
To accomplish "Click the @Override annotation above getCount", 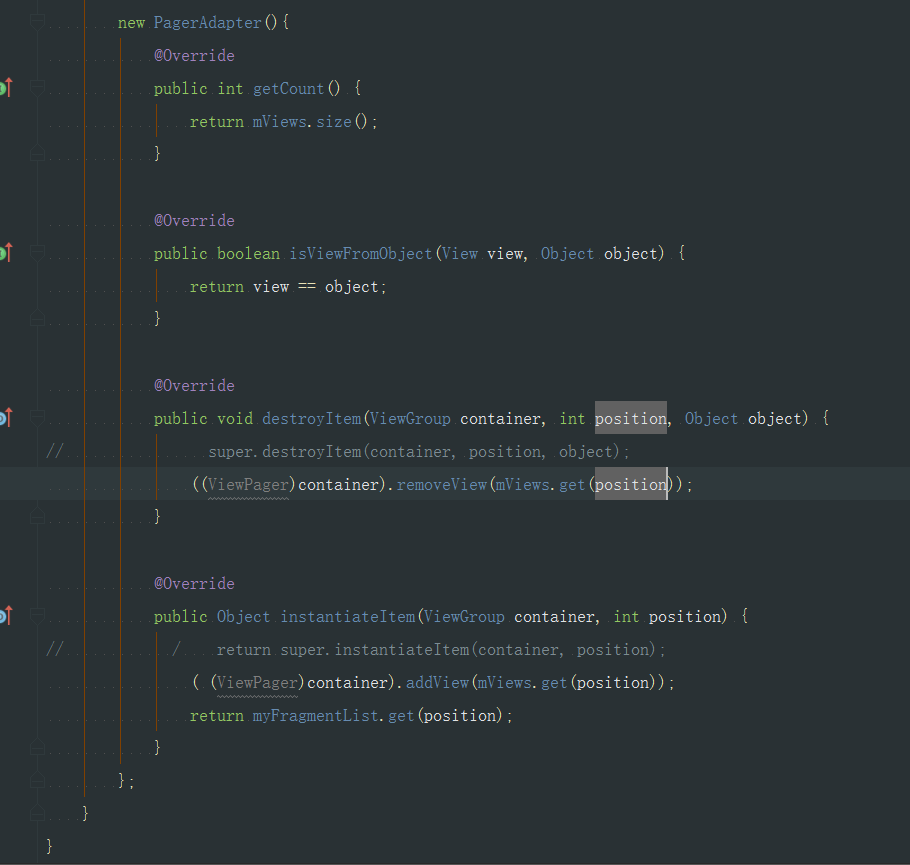I will (x=194, y=55).
